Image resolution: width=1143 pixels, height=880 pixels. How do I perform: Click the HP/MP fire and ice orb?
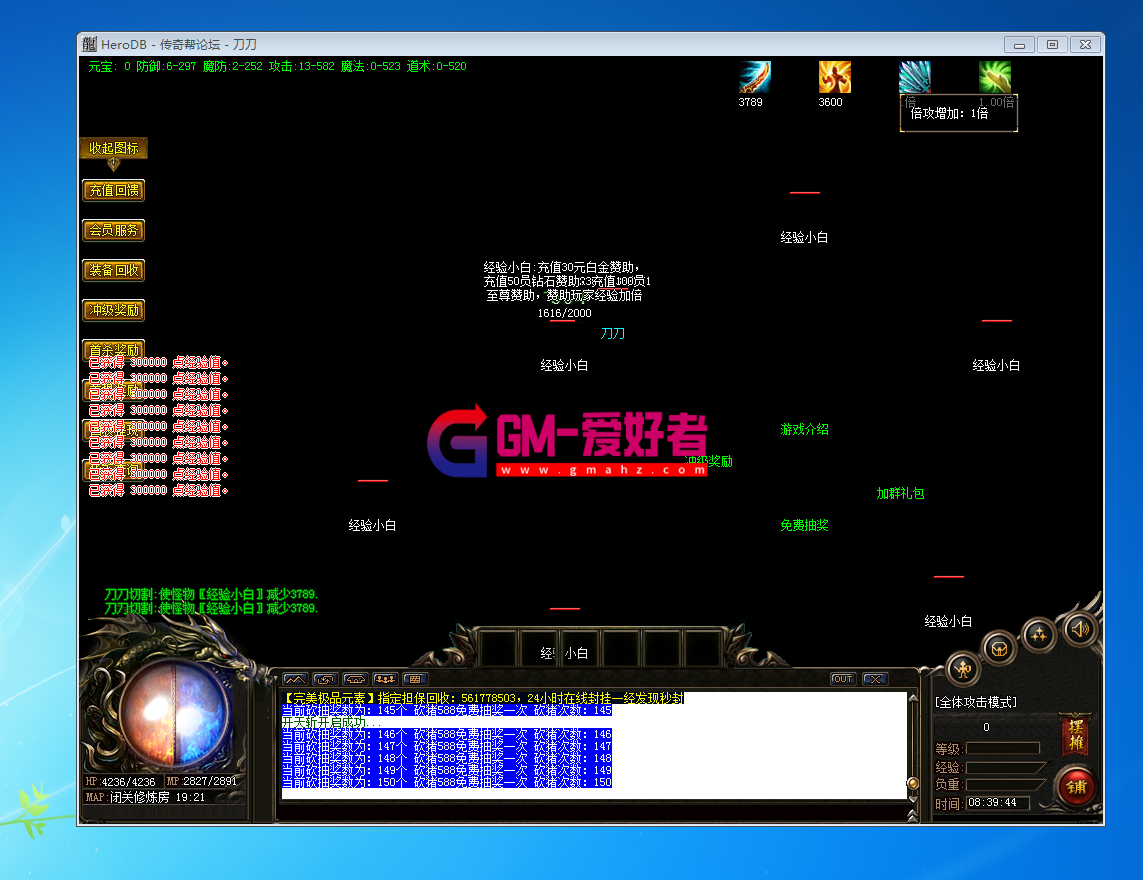175,712
